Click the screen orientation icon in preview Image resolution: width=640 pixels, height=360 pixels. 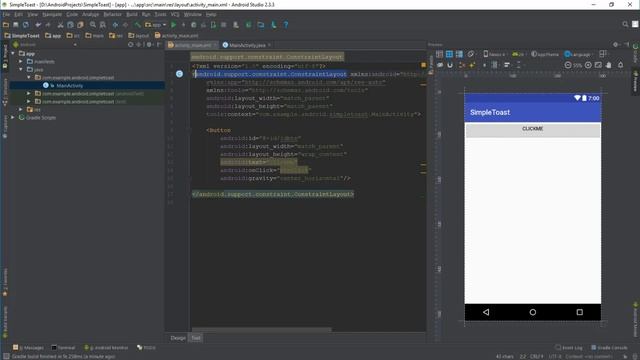[x=471, y=54]
